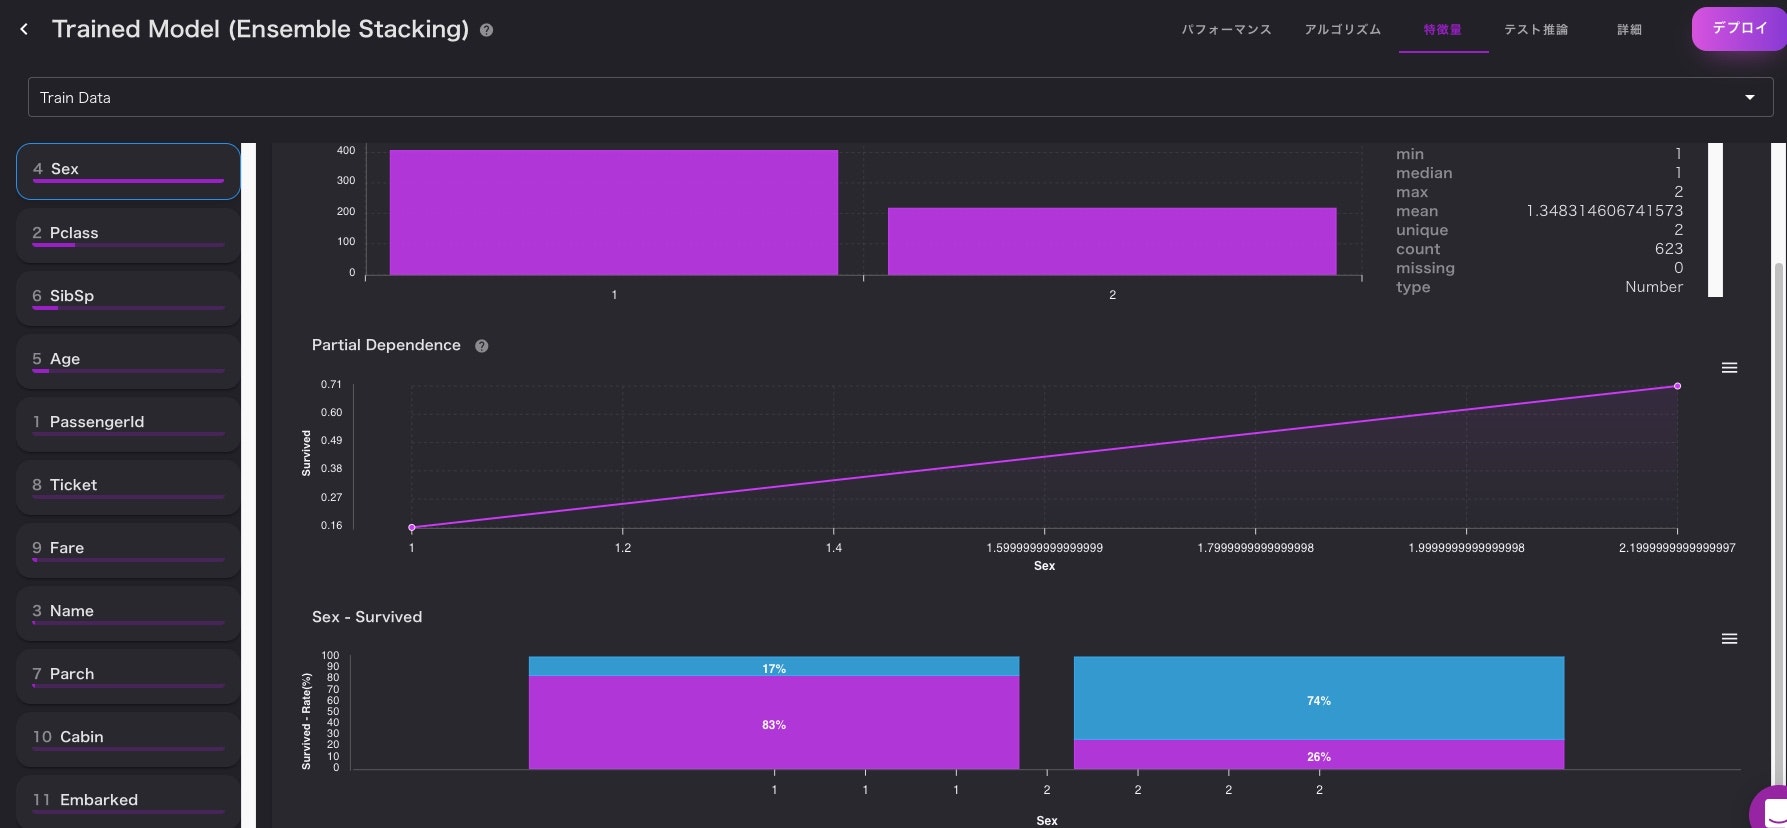
Task: Open Sex - Survived chart hamburger menu
Action: tap(1729, 639)
